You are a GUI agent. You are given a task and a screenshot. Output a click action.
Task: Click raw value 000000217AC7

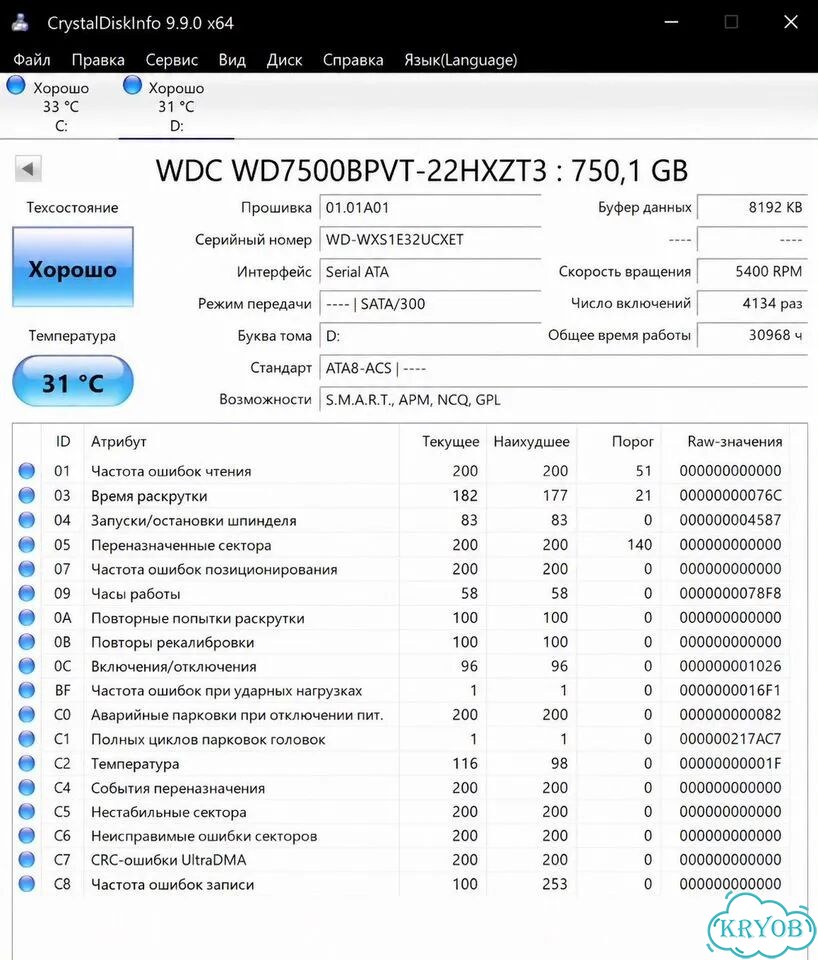click(x=730, y=739)
